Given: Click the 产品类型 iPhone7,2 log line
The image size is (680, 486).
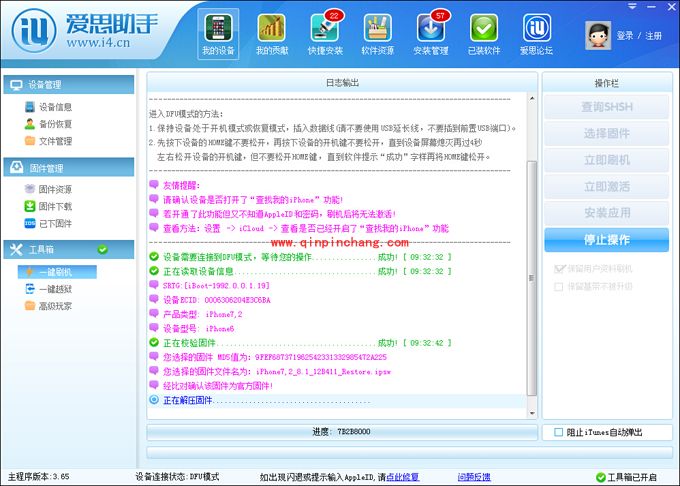Looking at the screenshot, I should (196, 314).
